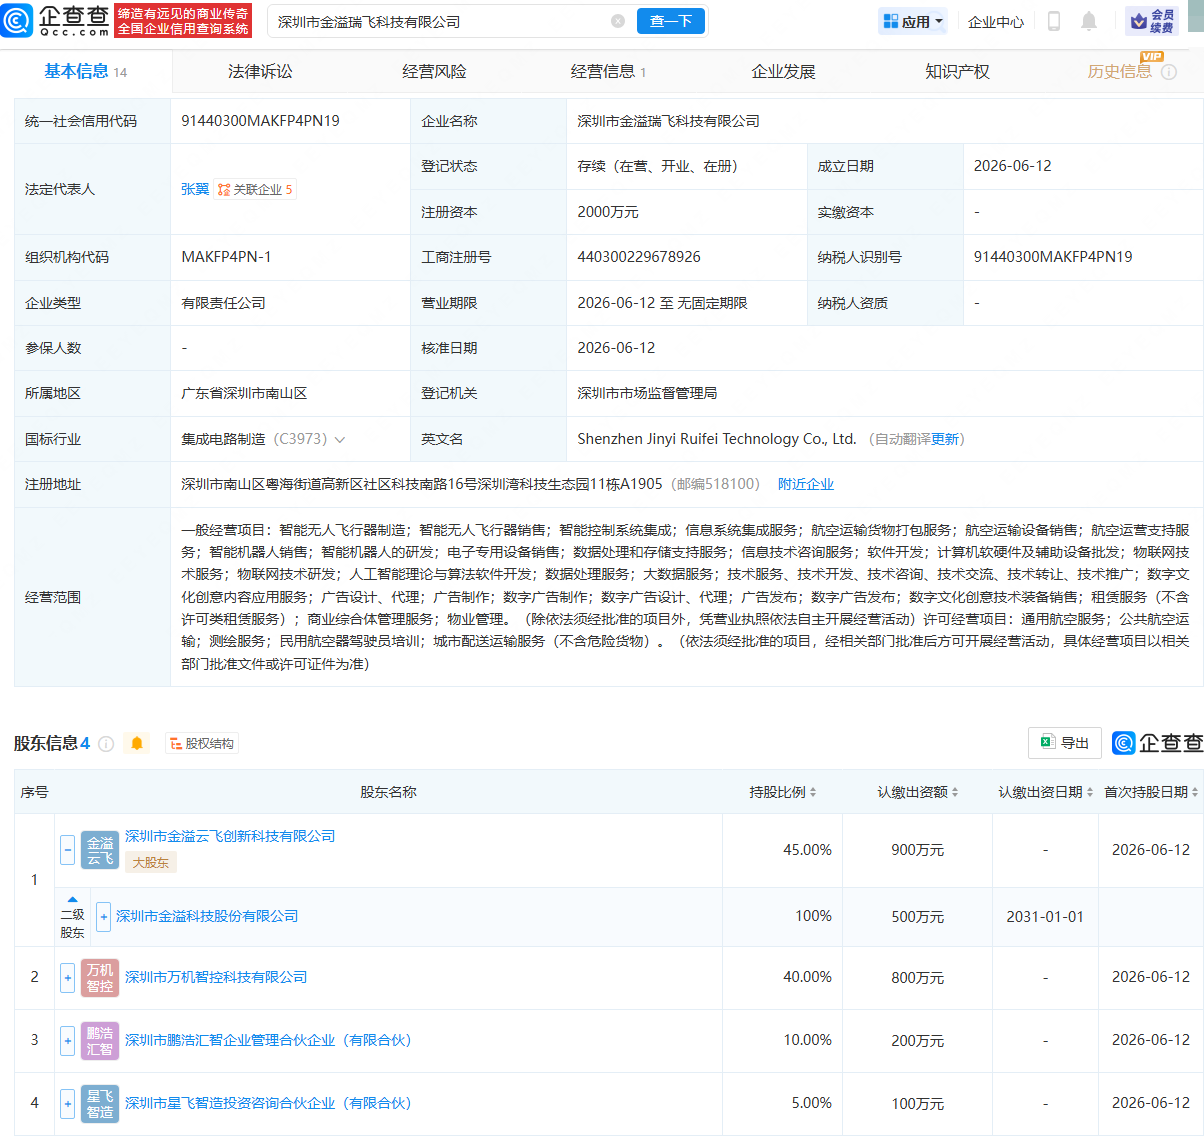Open 深圳市金溢科技股份有限公司 link
1204x1137 pixels.
[207, 916]
